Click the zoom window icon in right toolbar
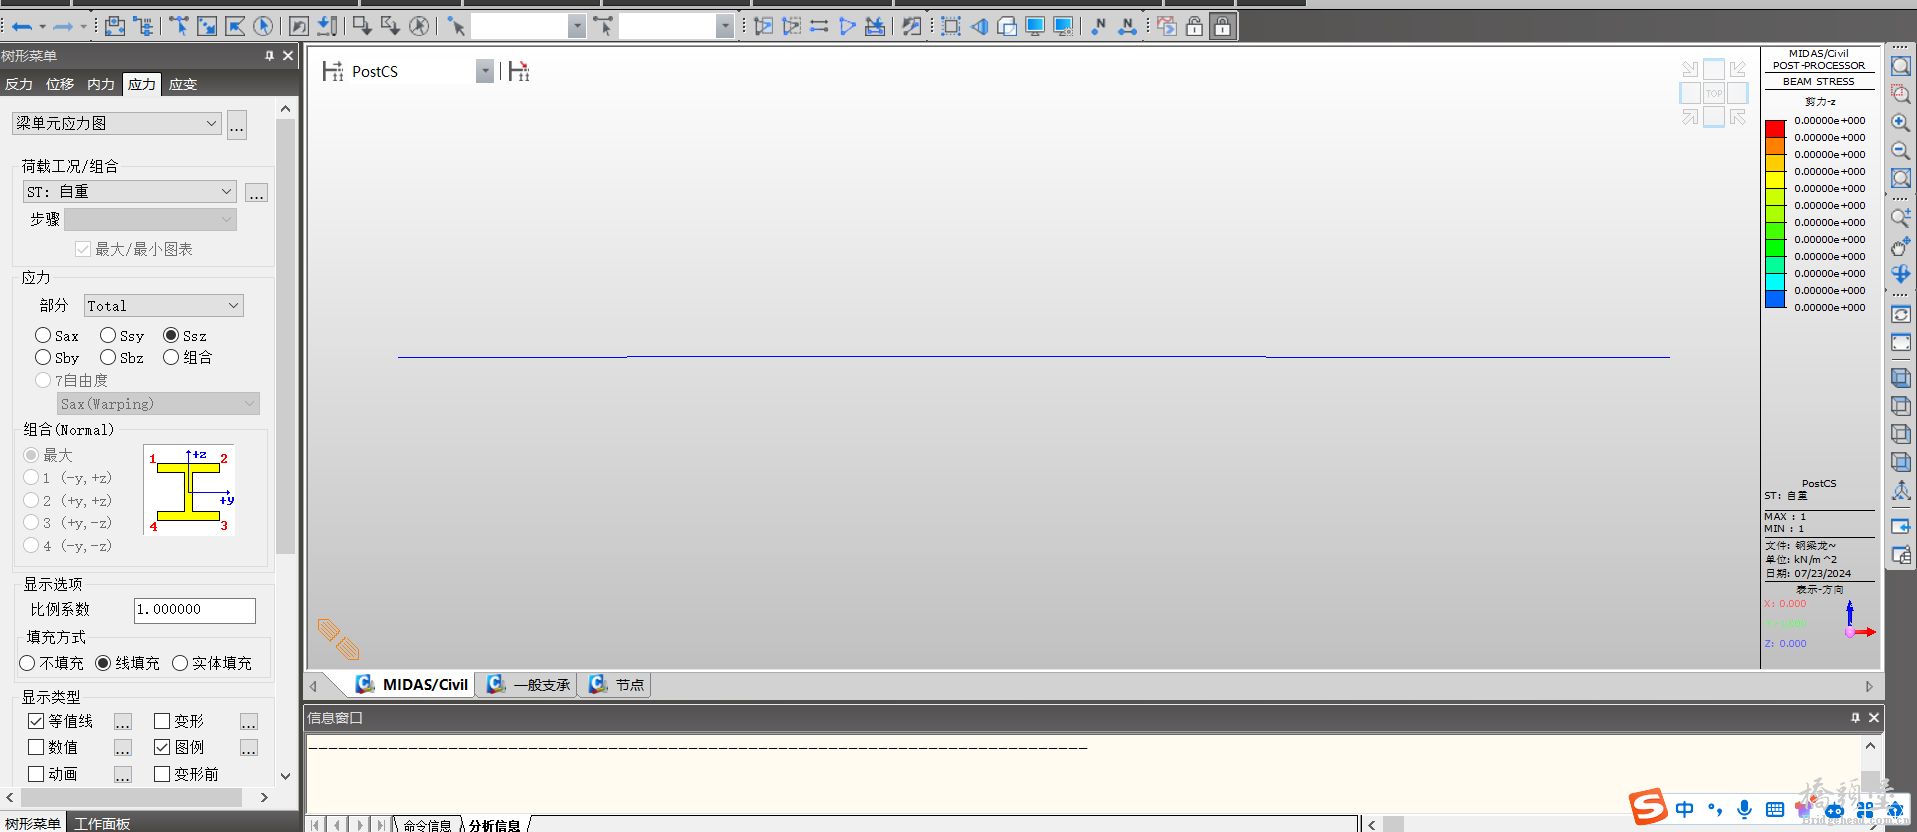The width and height of the screenshot is (1917, 832). tap(1901, 94)
